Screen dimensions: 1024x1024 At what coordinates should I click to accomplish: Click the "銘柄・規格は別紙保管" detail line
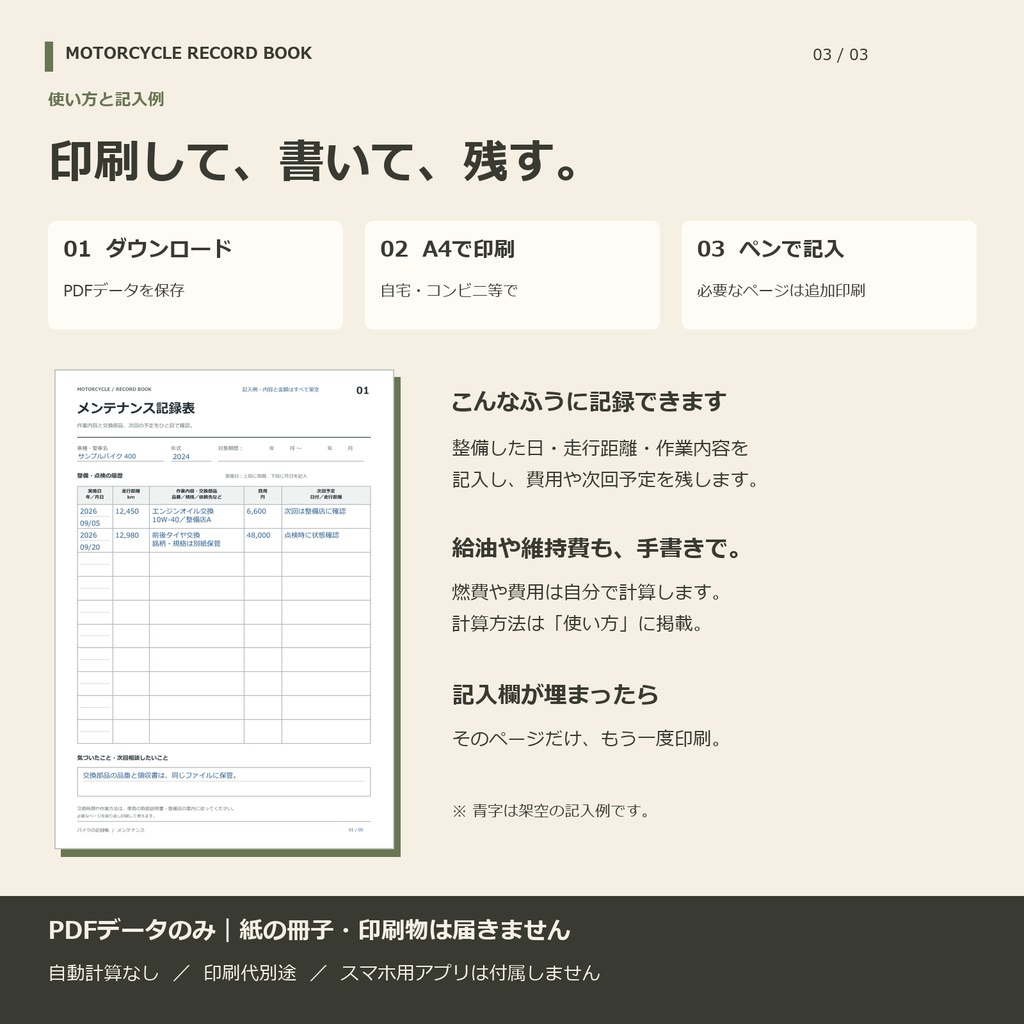[186, 543]
